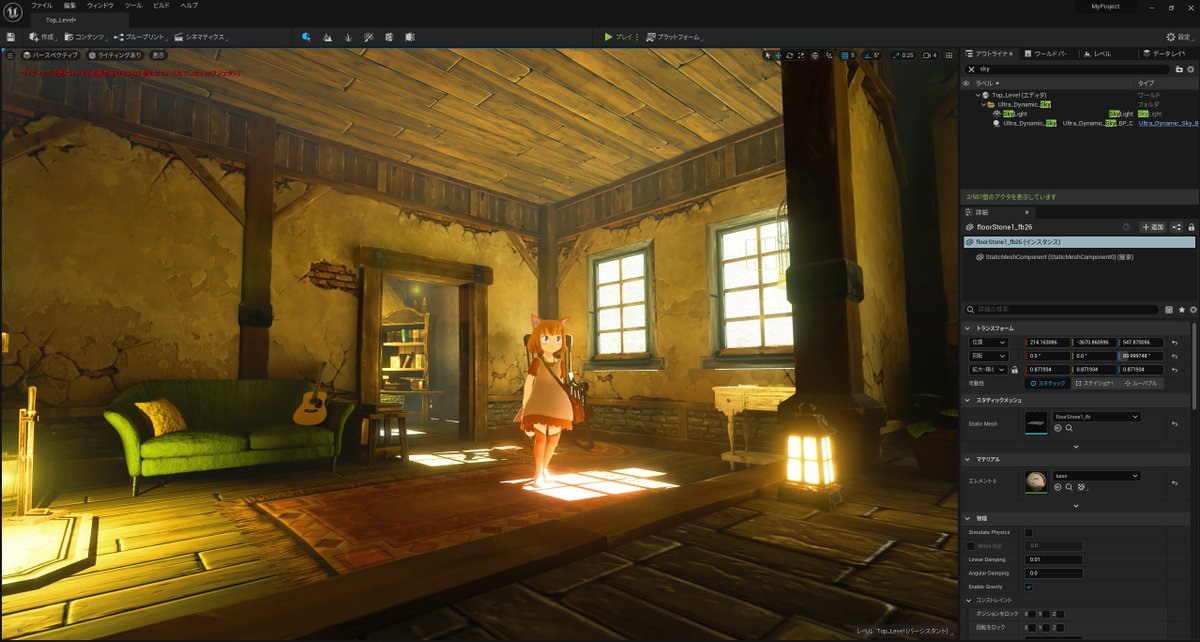Open property matrix grid icon in details
The image size is (1200, 642).
tap(1169, 310)
